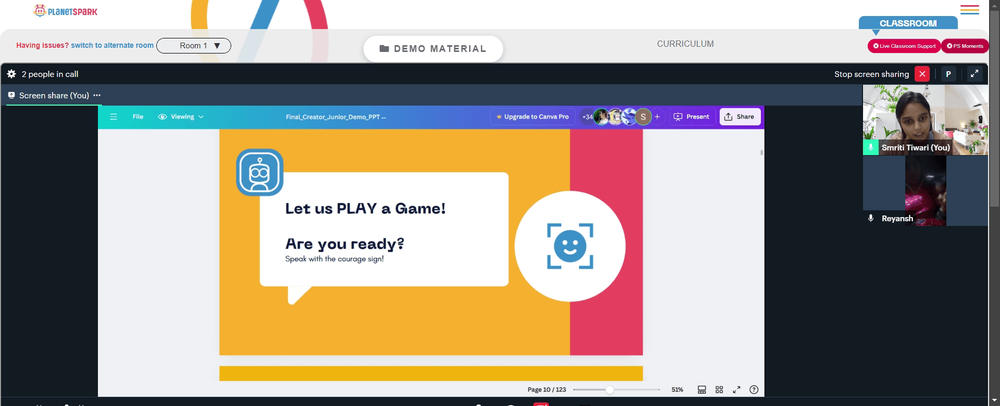Click the document title Final_Creator_Junior_Demo_PPT
This screenshot has width=1000, height=406.
[335, 117]
